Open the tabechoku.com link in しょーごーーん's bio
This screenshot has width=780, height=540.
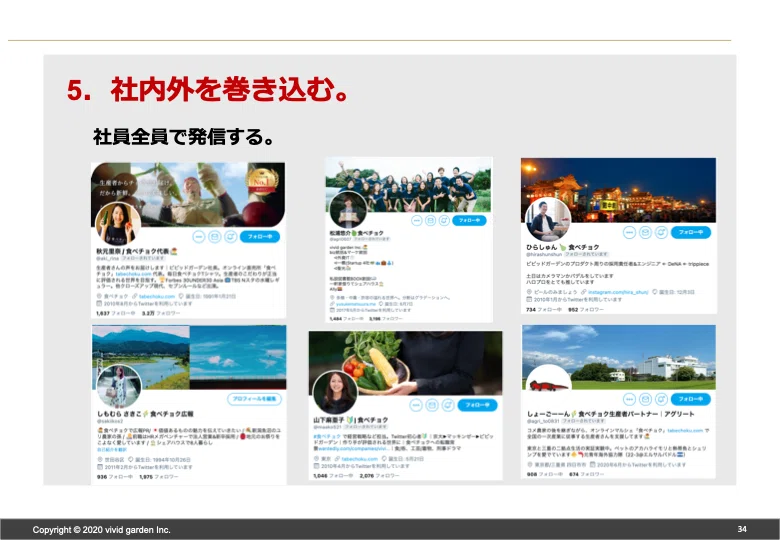(685, 431)
